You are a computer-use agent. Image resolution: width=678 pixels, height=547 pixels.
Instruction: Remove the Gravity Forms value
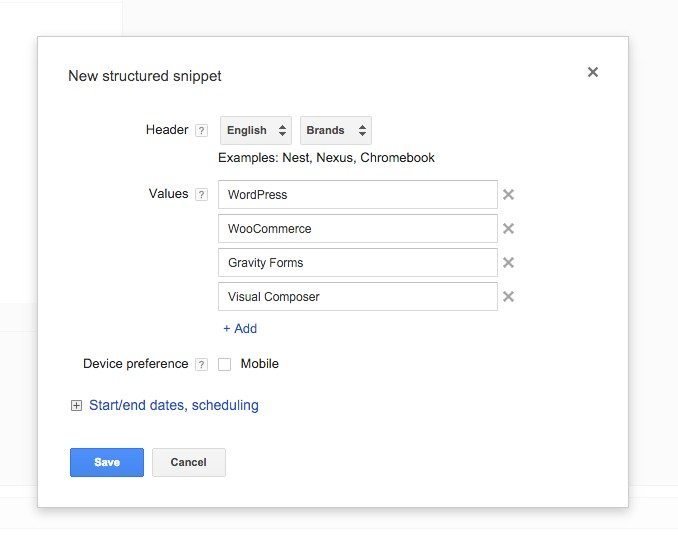(508, 262)
